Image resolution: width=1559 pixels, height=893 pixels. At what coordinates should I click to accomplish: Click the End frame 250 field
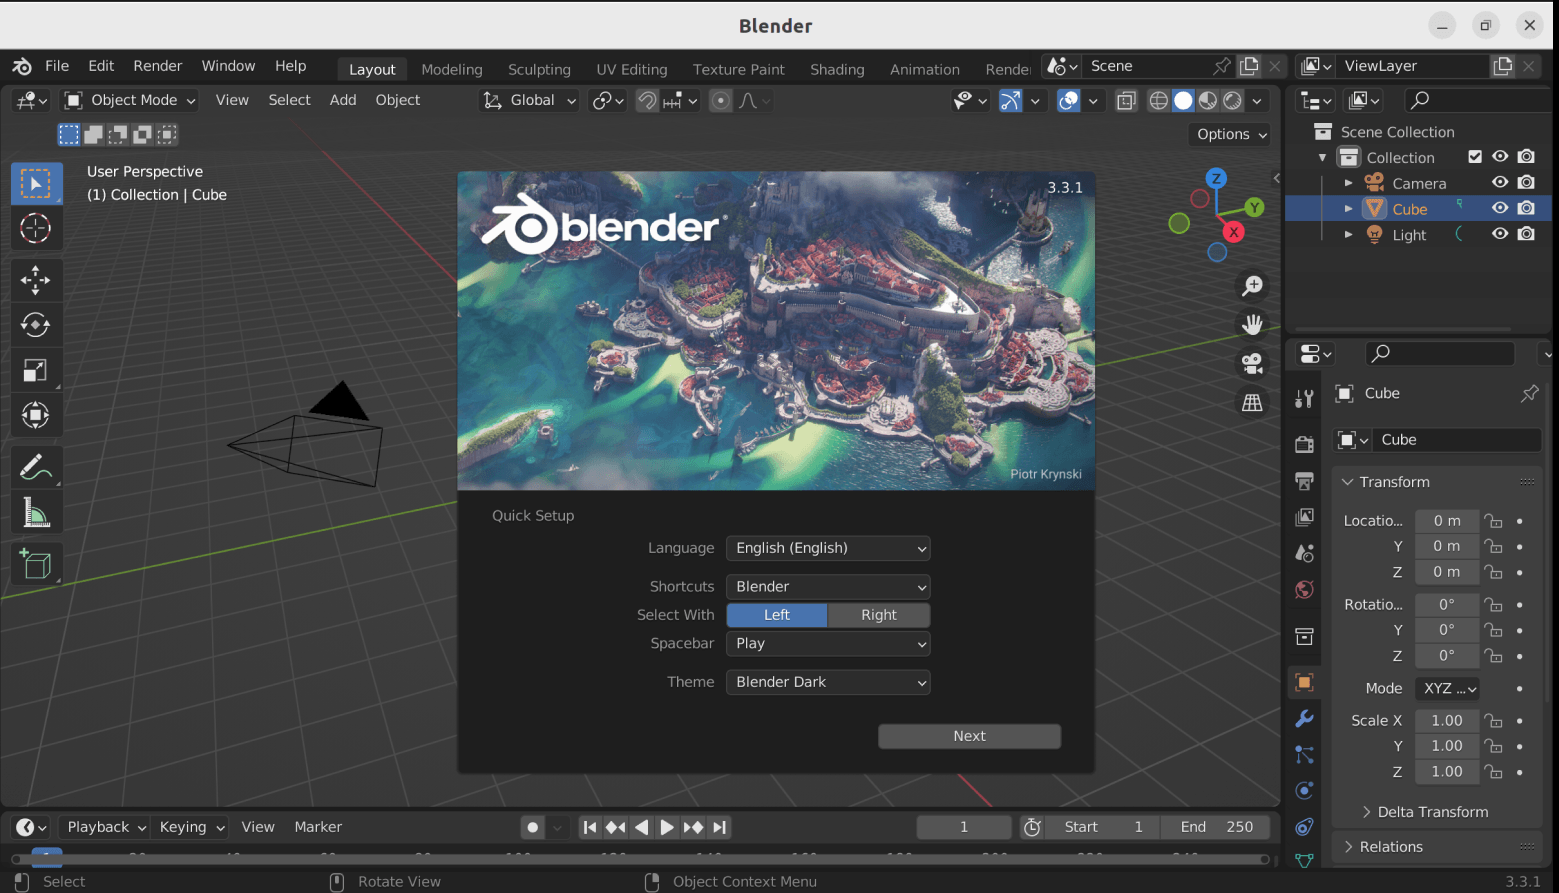click(x=1216, y=827)
